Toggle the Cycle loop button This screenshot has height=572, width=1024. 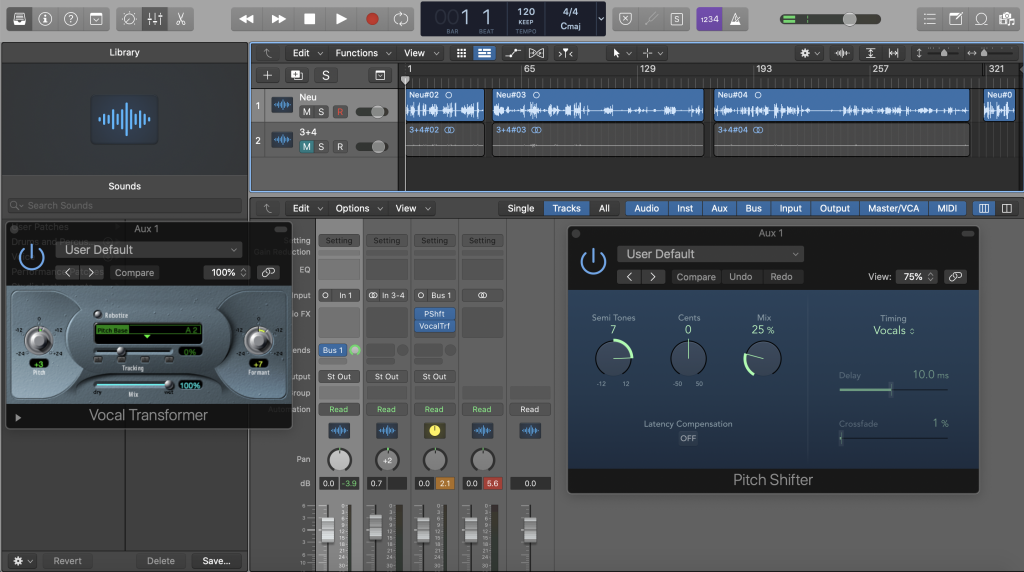coord(400,19)
